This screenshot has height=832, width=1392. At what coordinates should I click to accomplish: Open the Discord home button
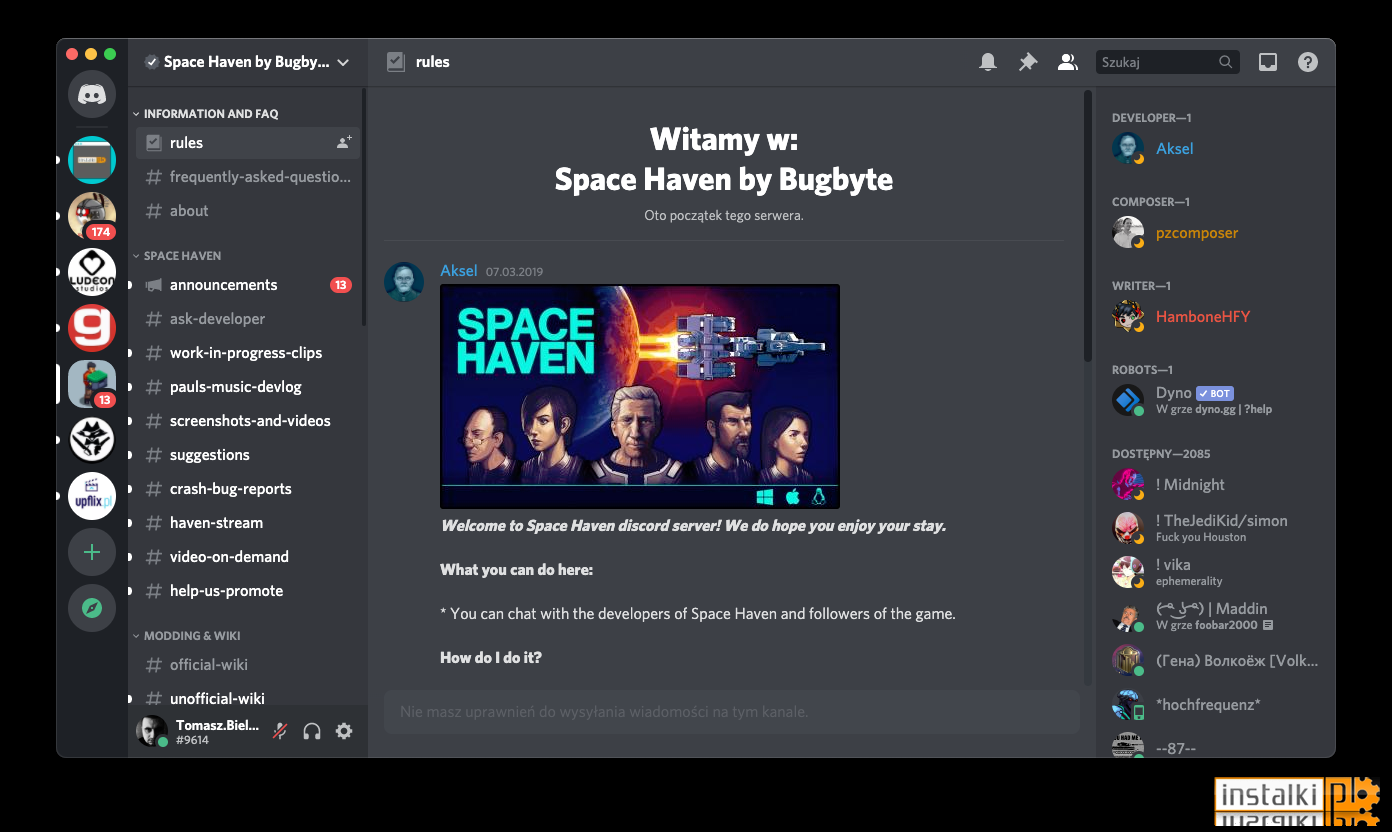pos(92,95)
